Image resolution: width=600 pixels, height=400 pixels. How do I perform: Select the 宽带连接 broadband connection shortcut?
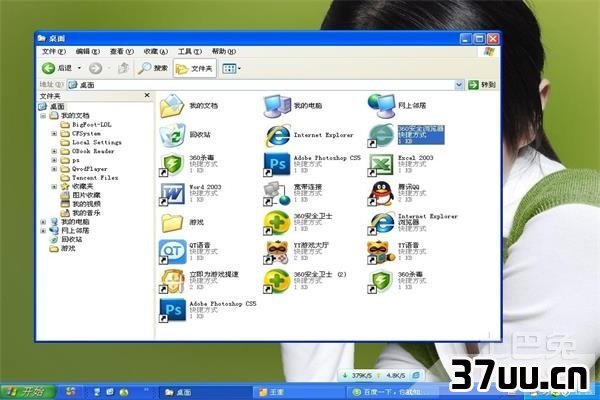(x=277, y=194)
